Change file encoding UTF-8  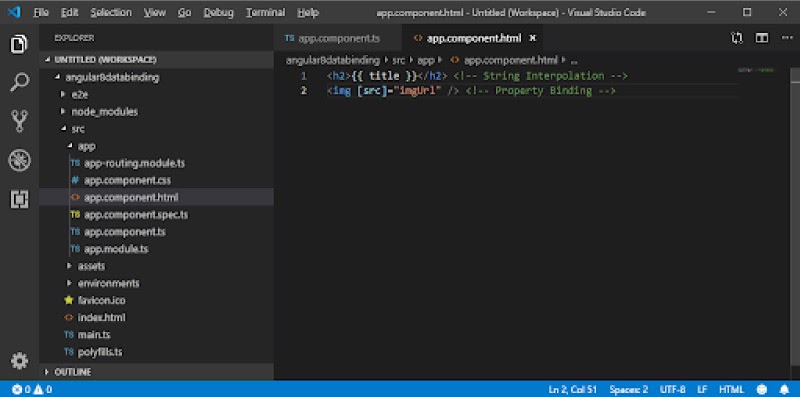coord(672,390)
